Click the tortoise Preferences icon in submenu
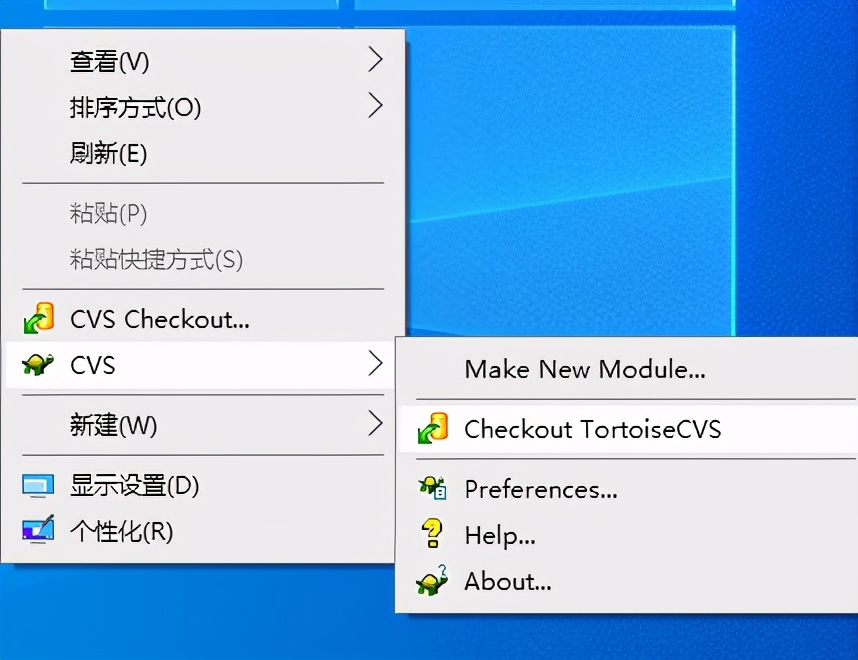This screenshot has width=858, height=660. pyautogui.click(x=434, y=489)
